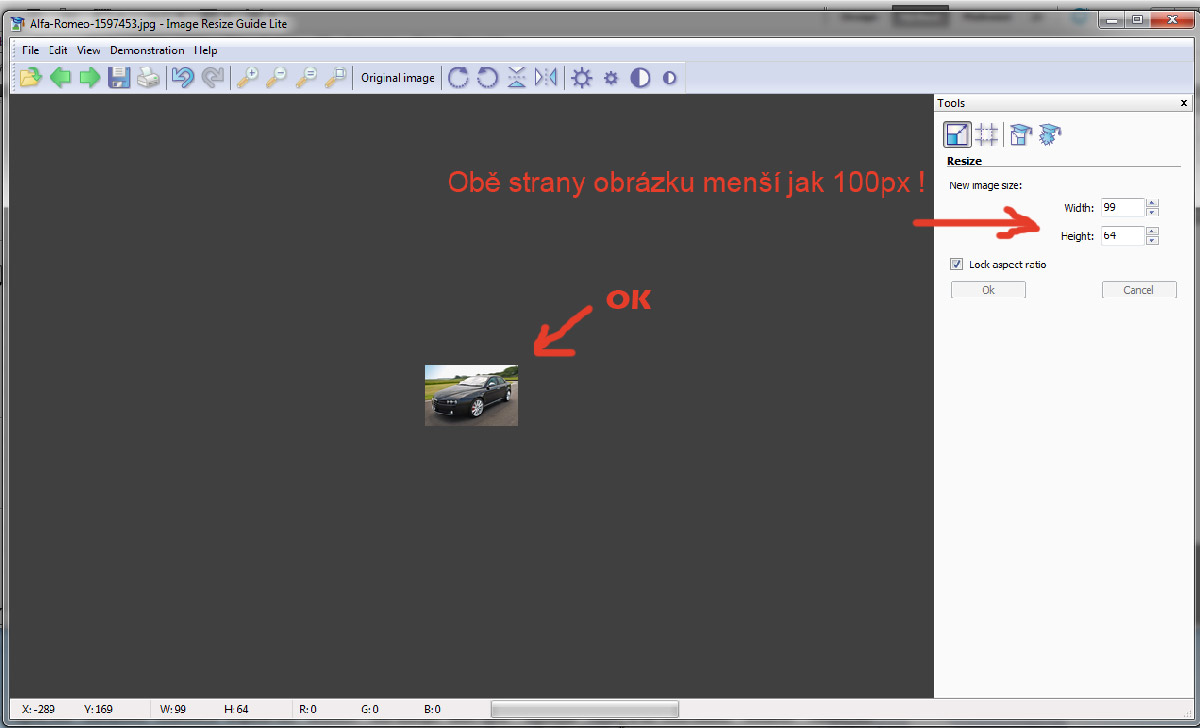Undo the last action
The image size is (1200, 728).
pos(182,77)
